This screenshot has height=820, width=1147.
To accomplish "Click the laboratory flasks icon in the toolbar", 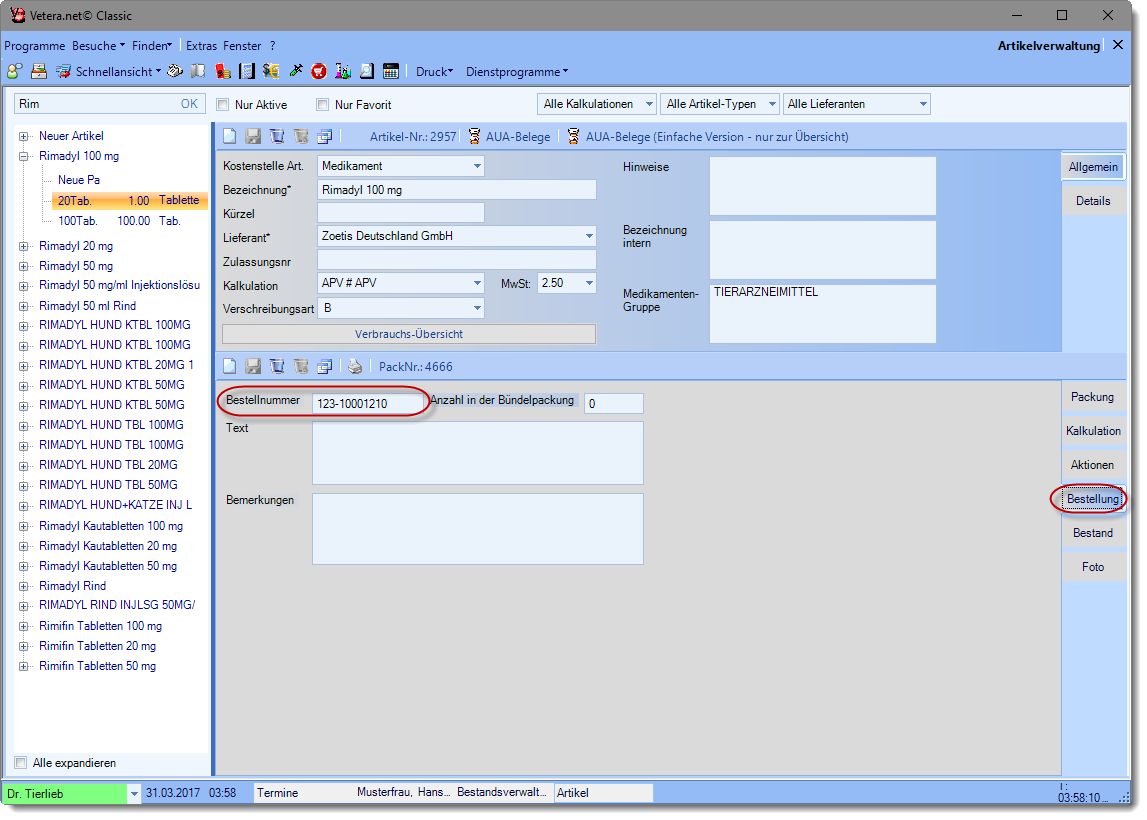I will pyautogui.click(x=343, y=71).
